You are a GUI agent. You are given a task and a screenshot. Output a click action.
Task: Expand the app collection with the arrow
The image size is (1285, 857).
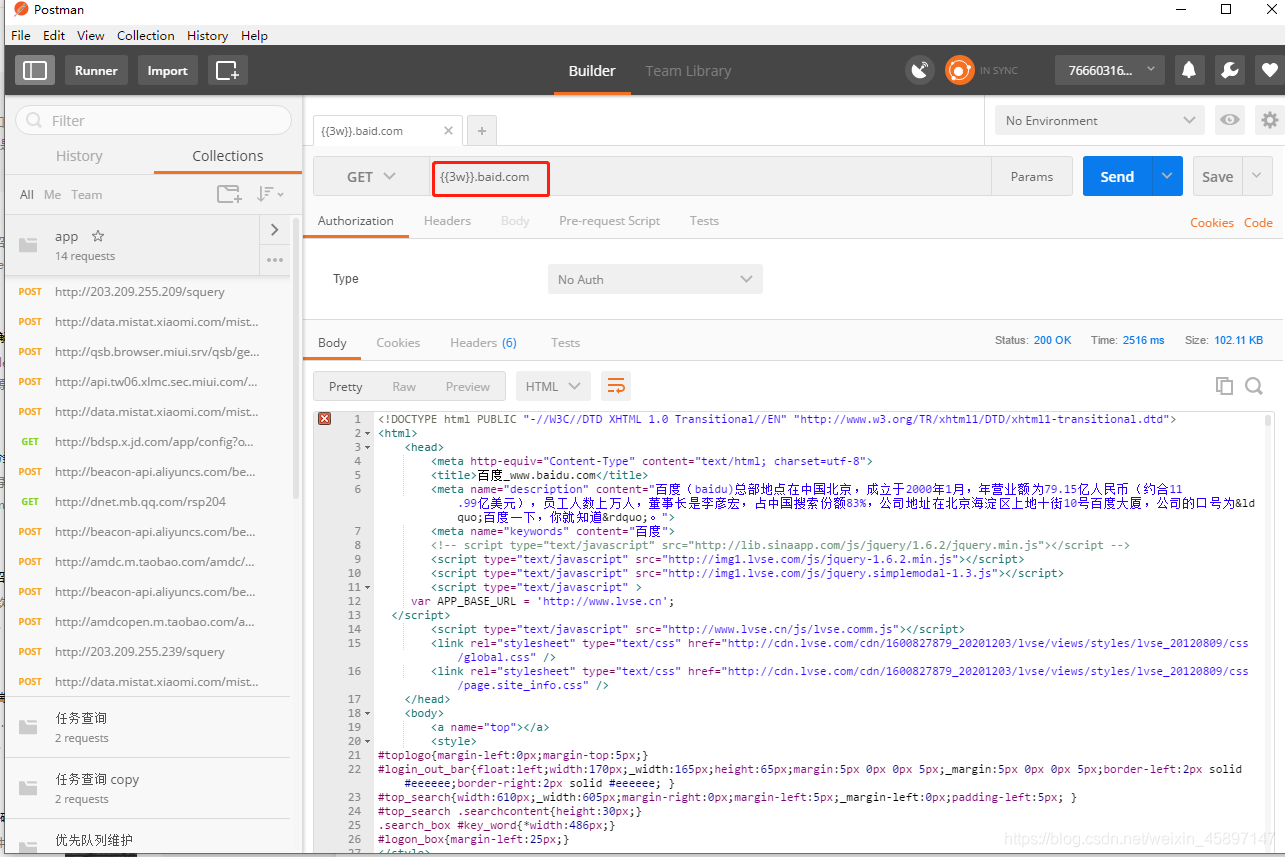tap(275, 230)
